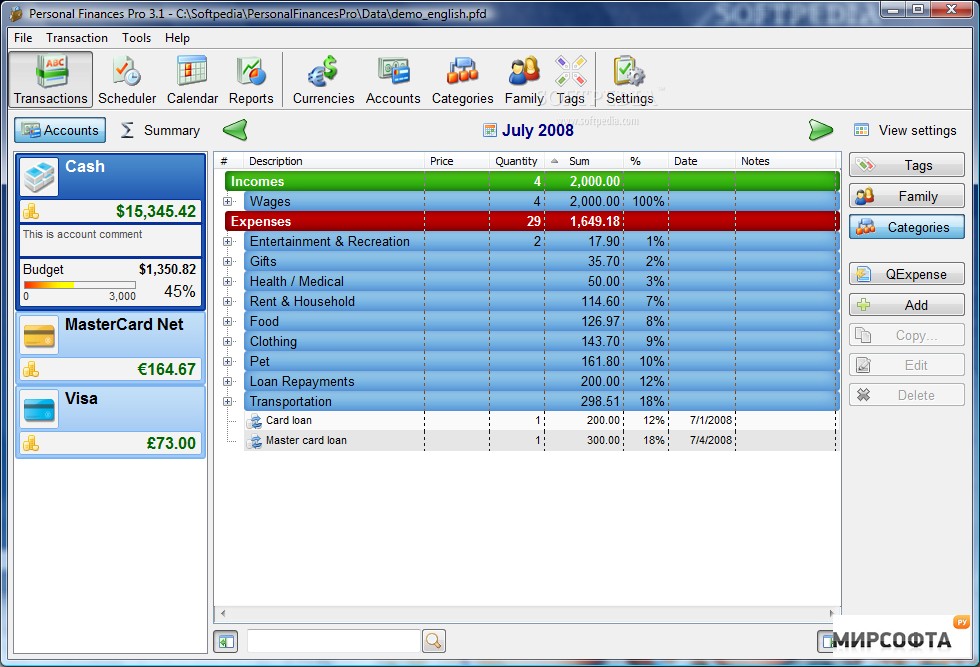Open the File menu
This screenshot has height=667, width=980.
[x=23, y=38]
